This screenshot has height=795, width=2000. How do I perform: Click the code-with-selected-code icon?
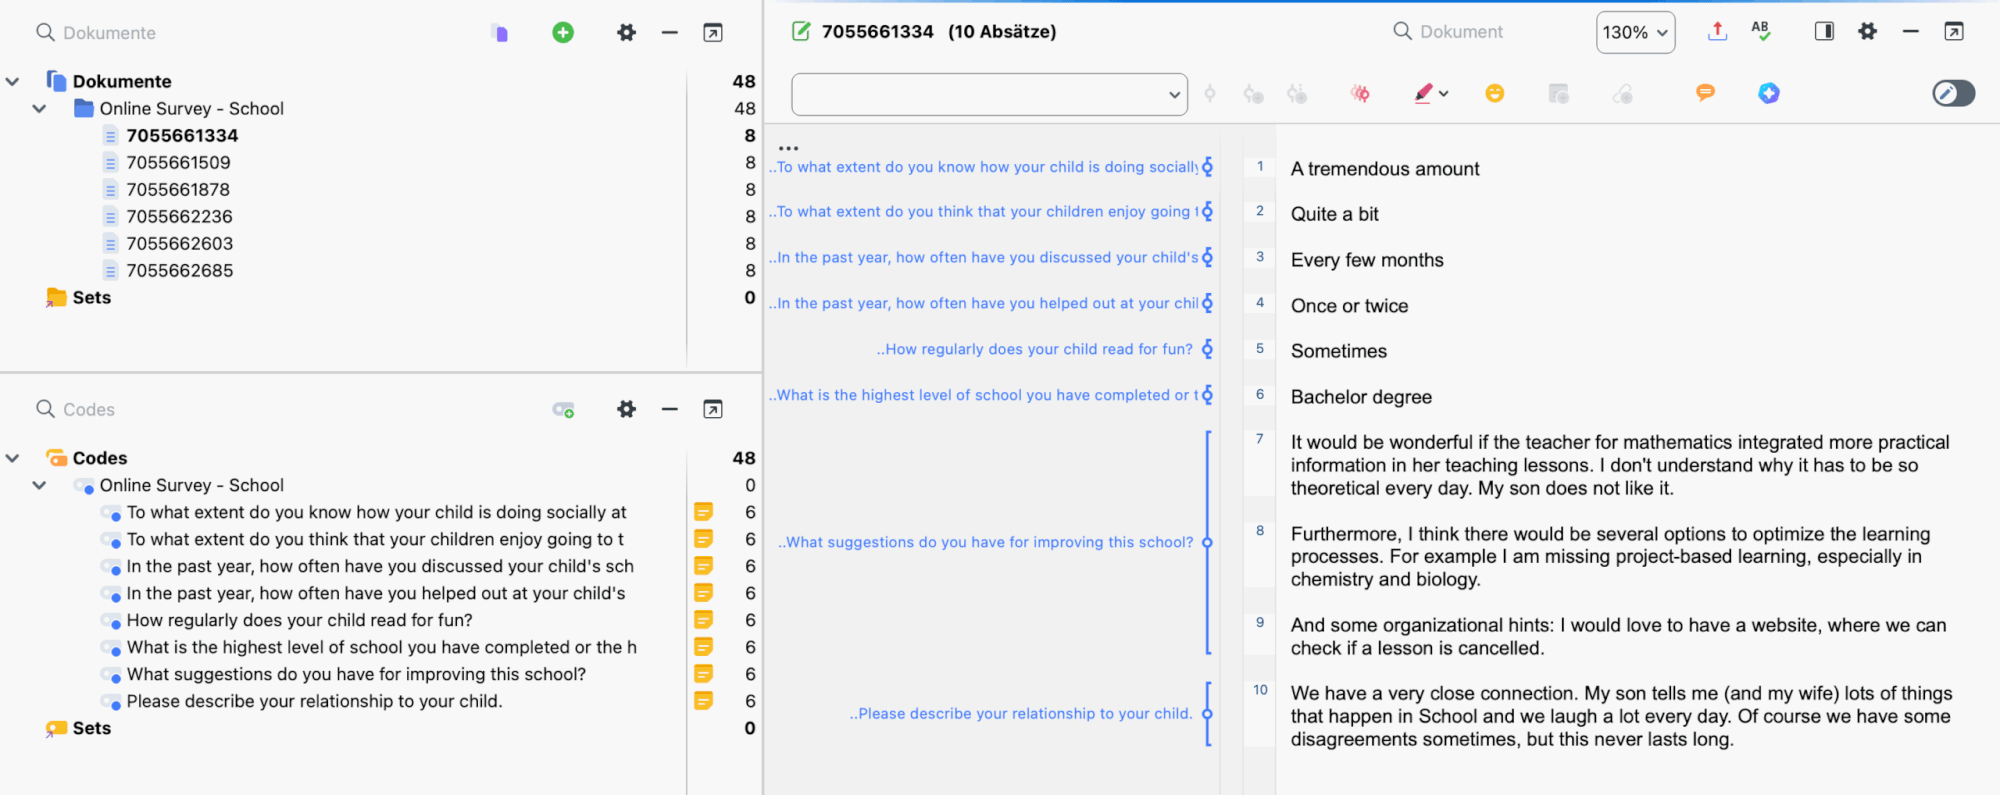pyautogui.click(x=1210, y=94)
